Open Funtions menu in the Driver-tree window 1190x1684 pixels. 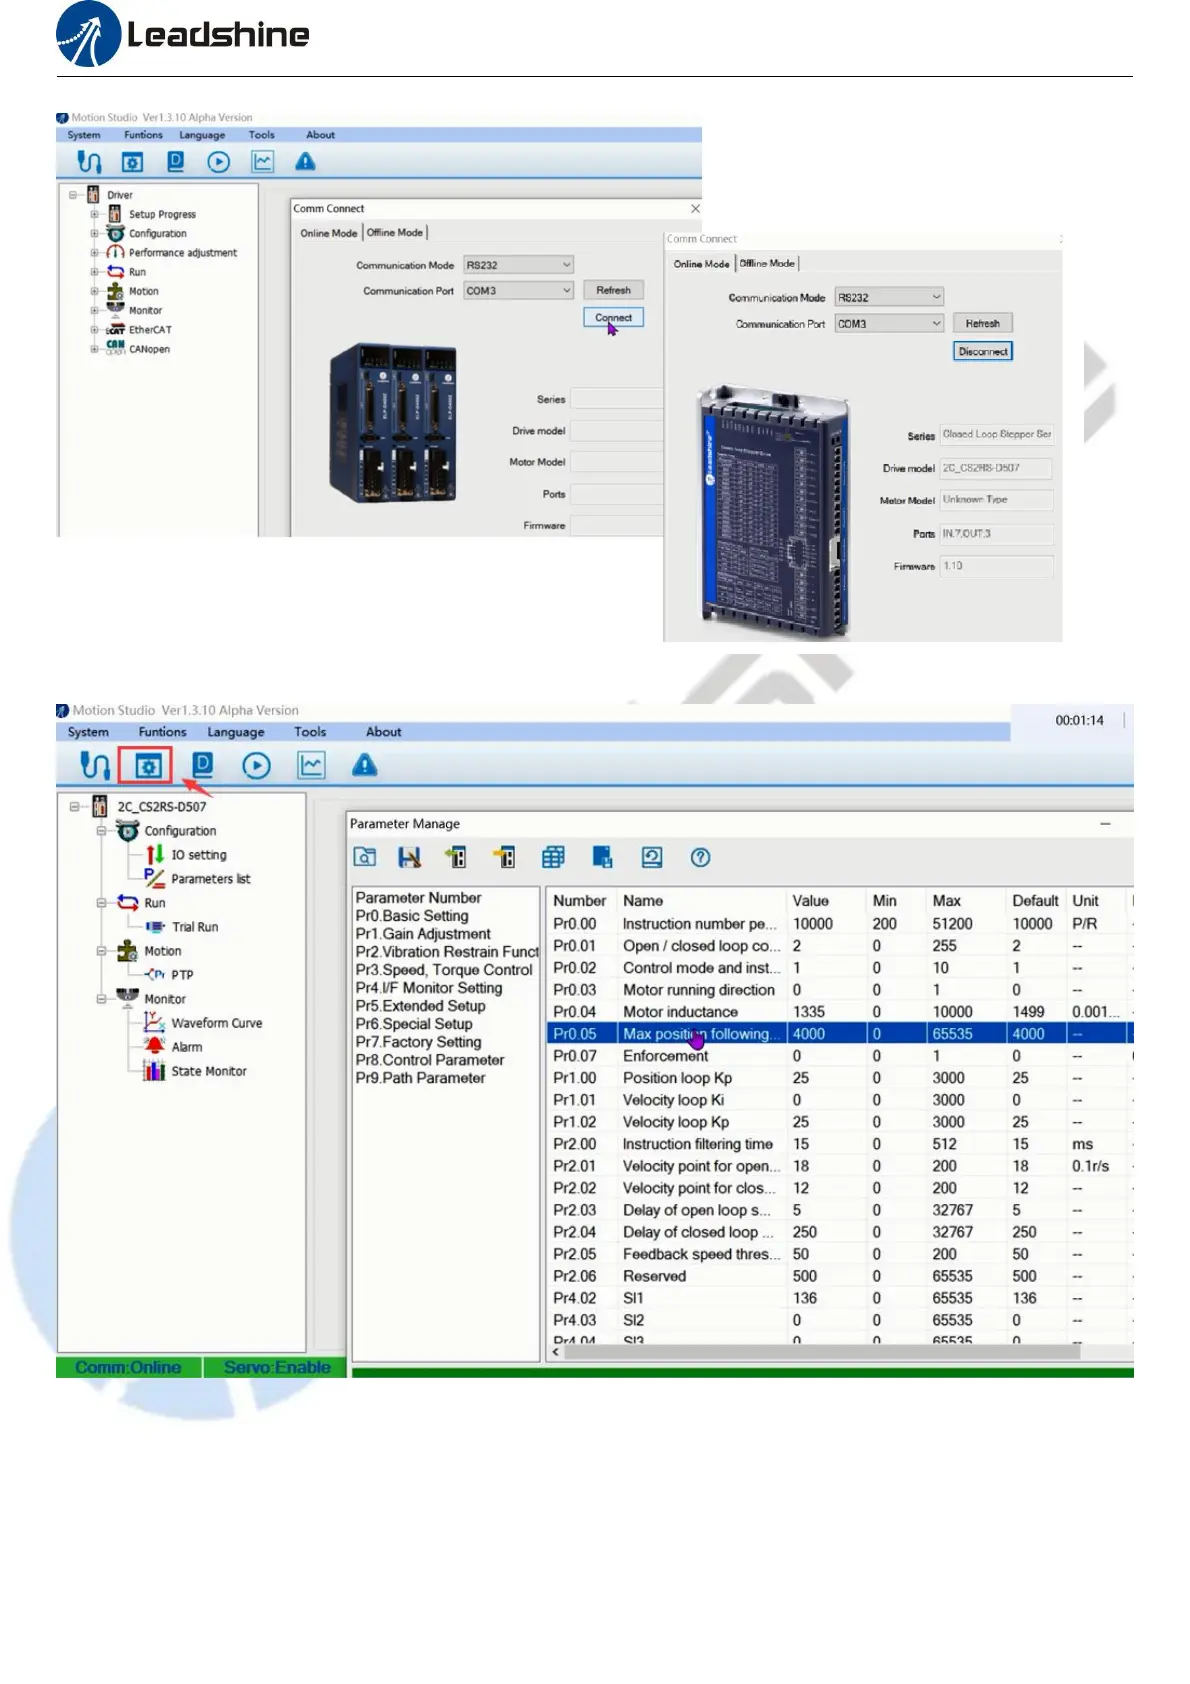(143, 135)
